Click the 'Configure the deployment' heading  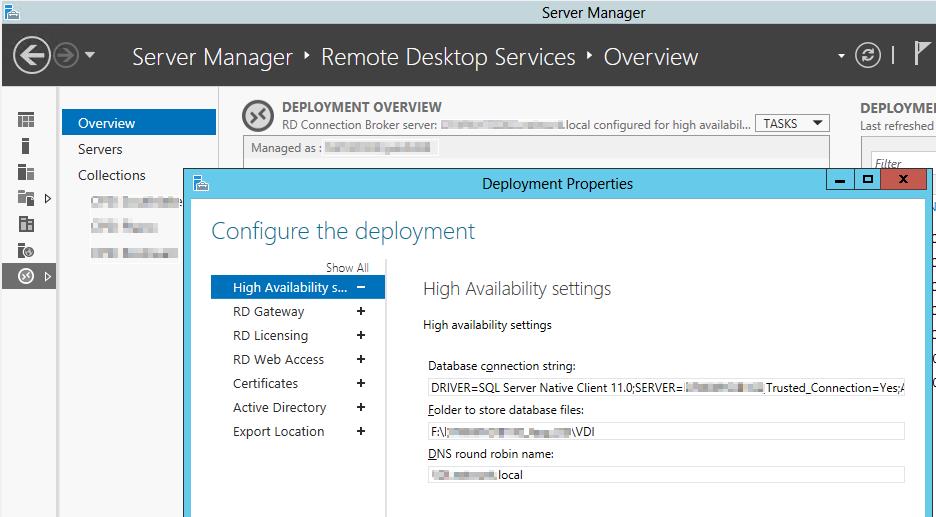[343, 231]
